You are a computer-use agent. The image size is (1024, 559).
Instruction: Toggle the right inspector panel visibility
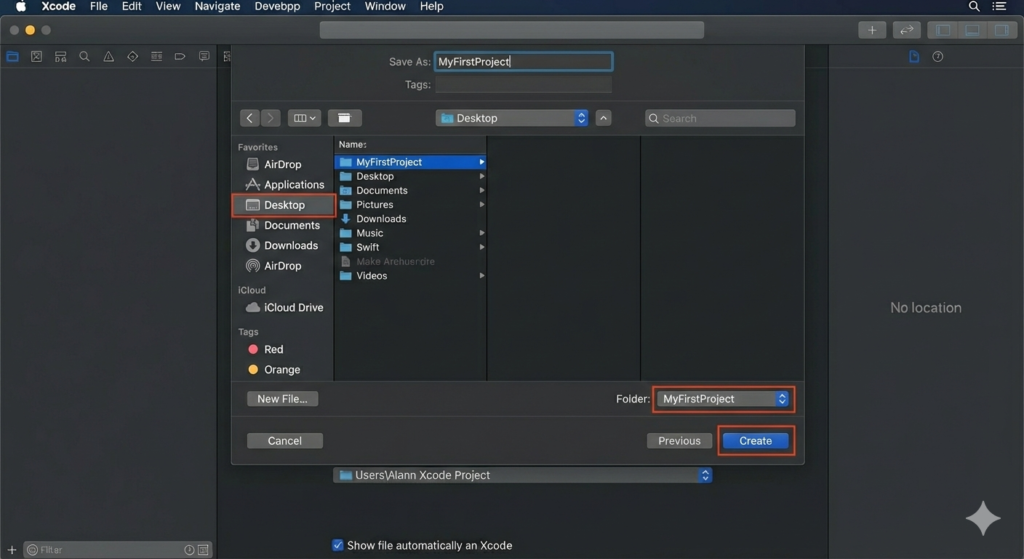(x=1000, y=30)
